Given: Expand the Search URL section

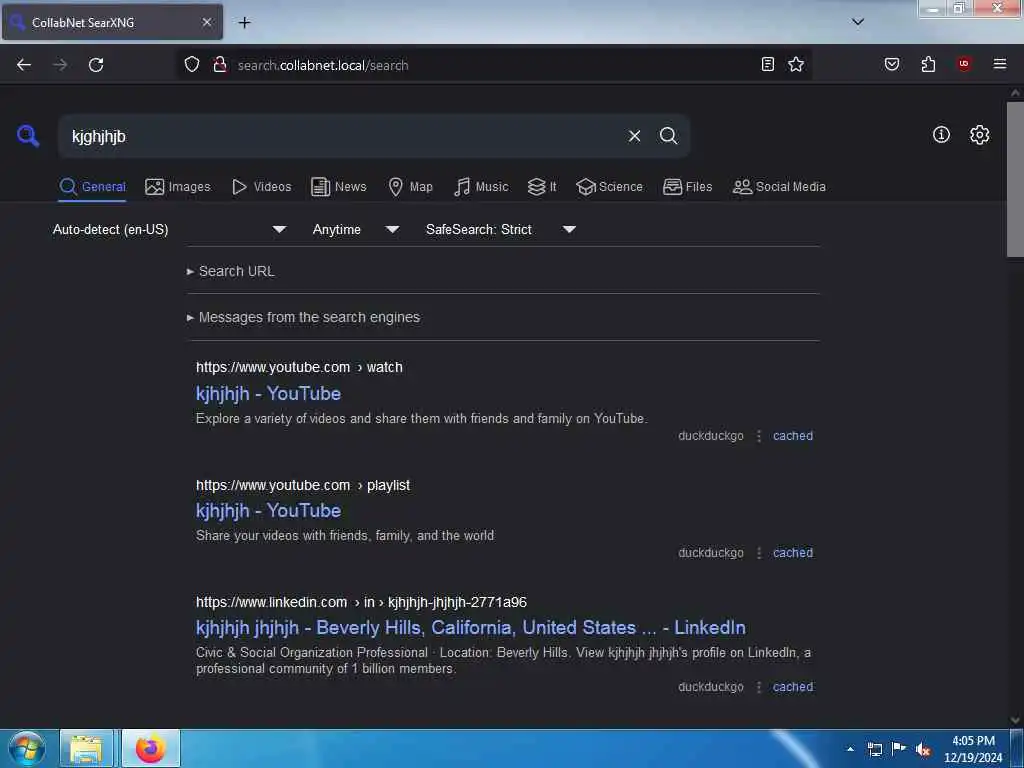Looking at the screenshot, I should [231, 271].
